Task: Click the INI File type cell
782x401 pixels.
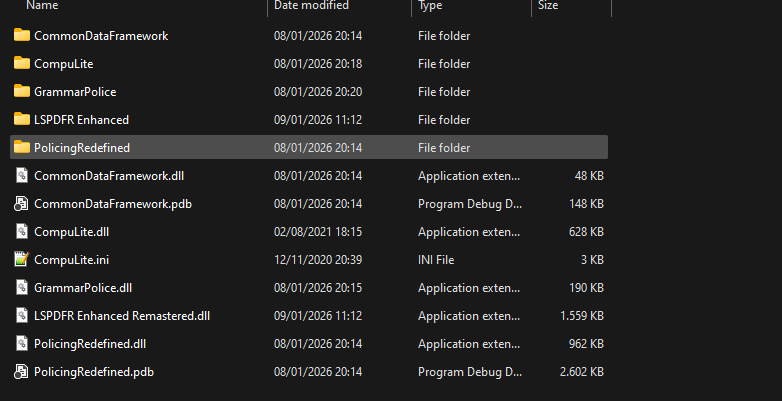Action: pos(436,259)
